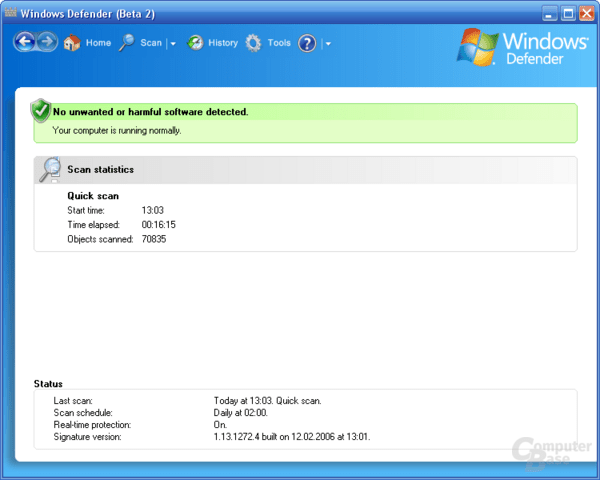The height and width of the screenshot is (480, 600).
Task: Click the Real-time protection 'On.' value
Action: pos(220,425)
